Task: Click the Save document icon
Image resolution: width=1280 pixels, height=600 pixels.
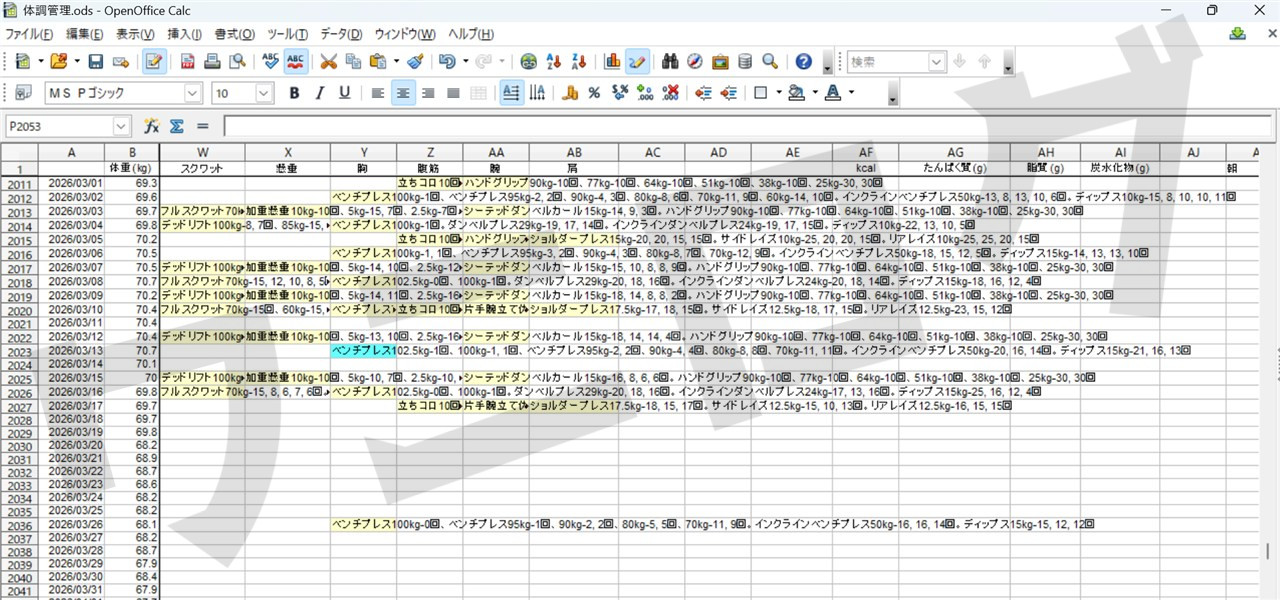Action: [96, 62]
